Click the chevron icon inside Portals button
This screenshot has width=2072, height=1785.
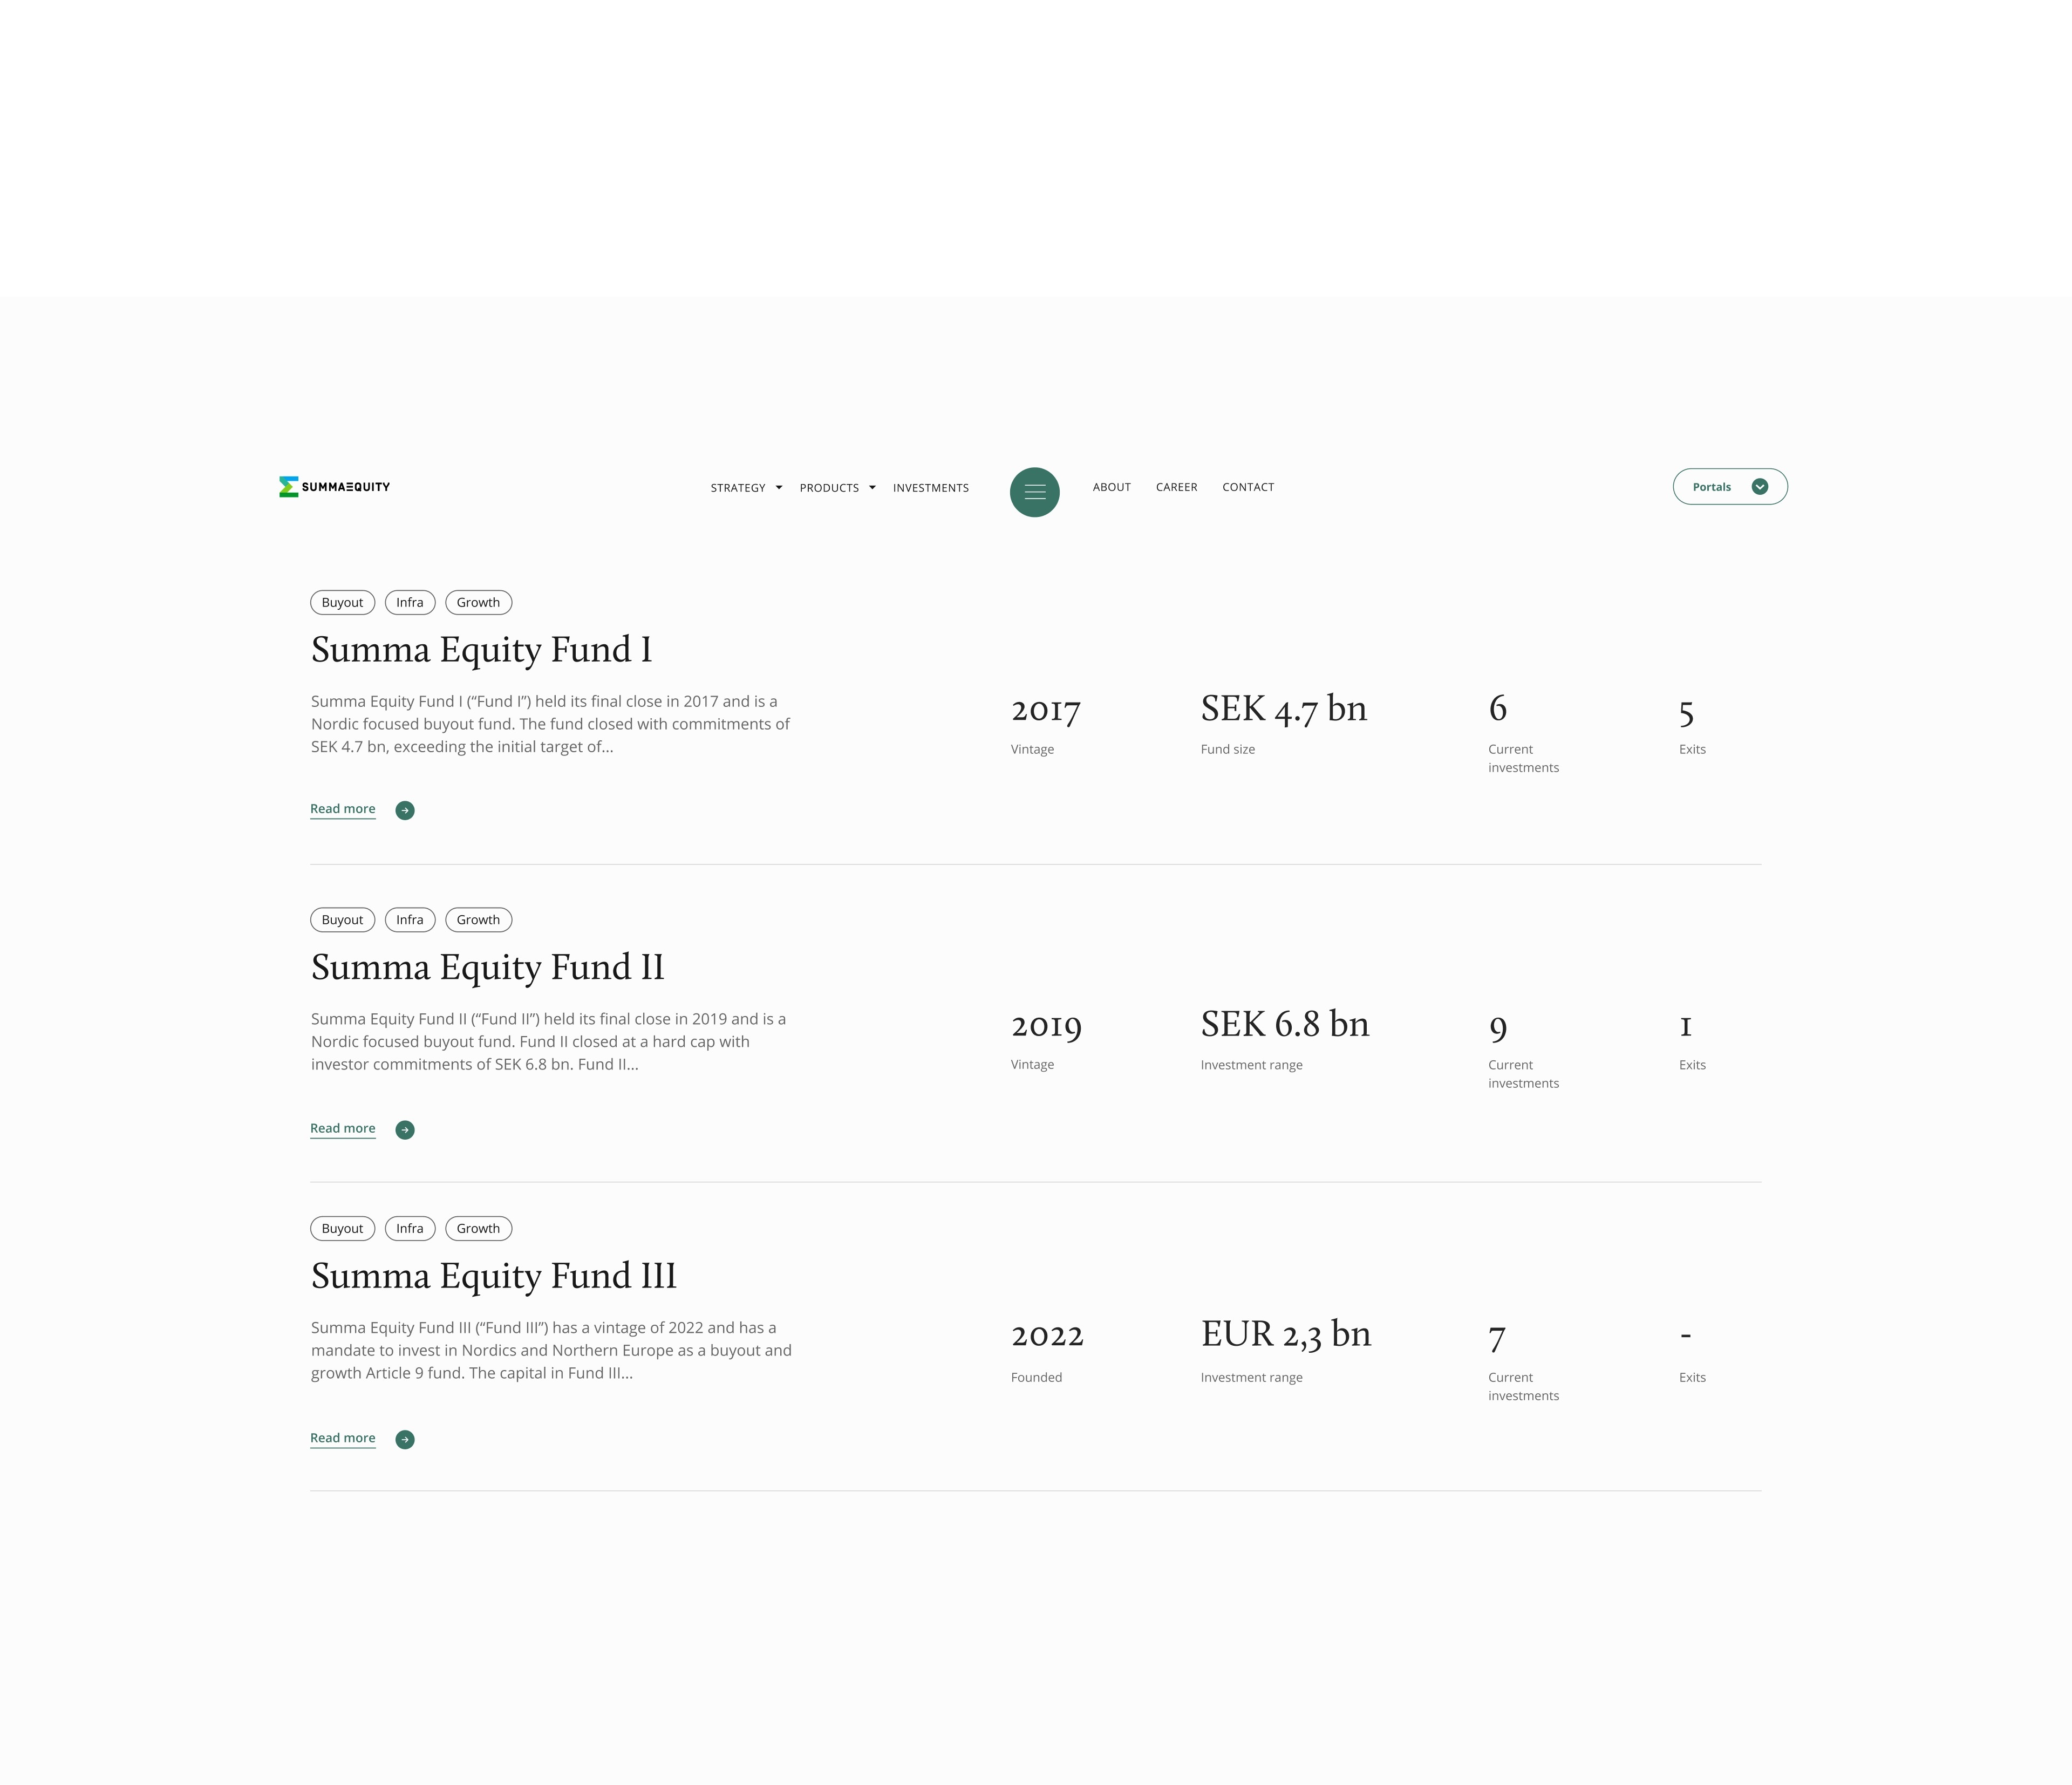click(1760, 487)
